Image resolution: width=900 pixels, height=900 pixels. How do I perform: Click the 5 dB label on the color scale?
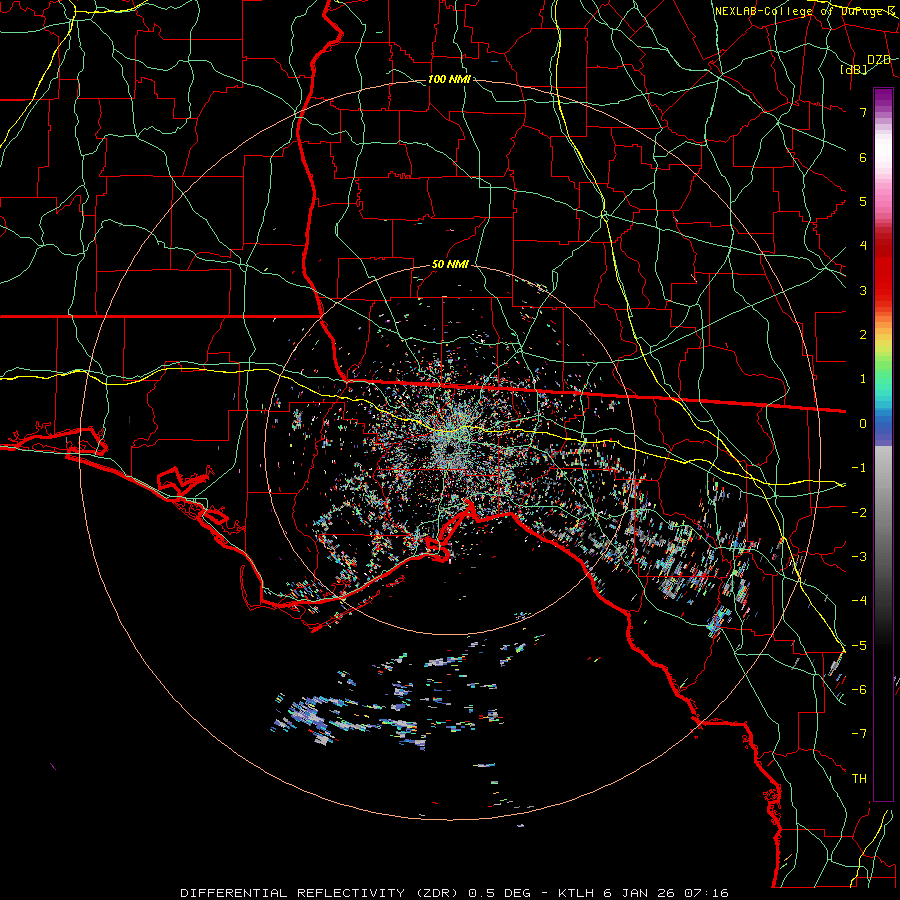tap(863, 201)
